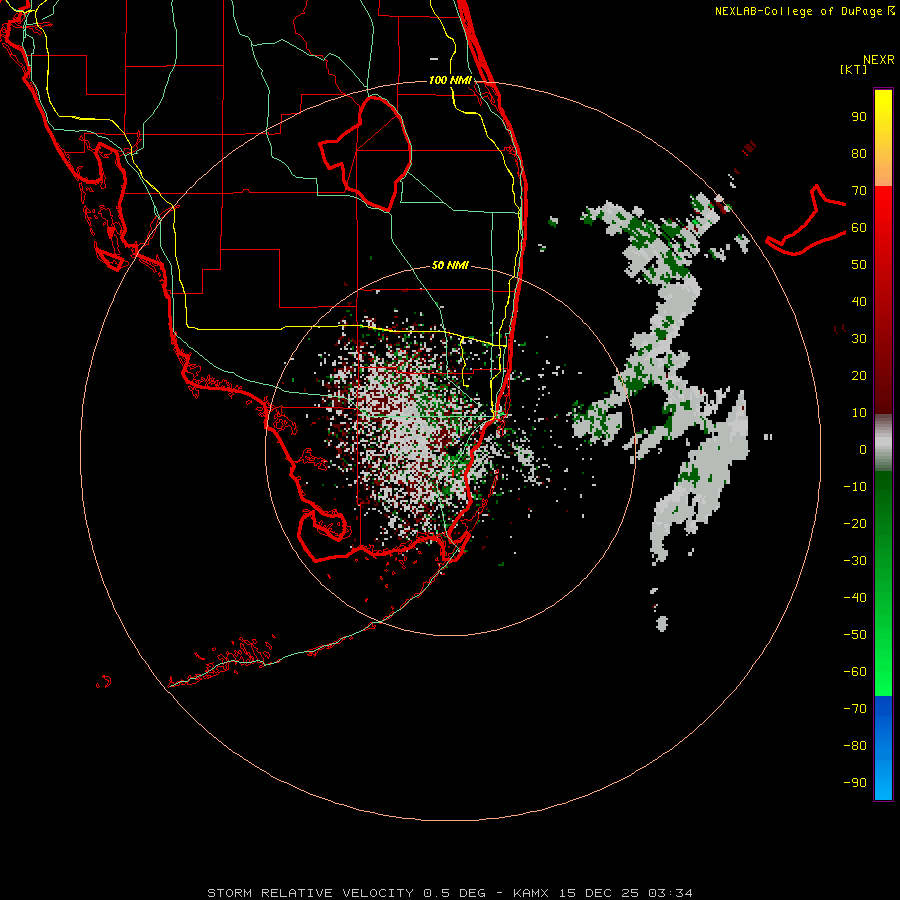Click the positive 10 value on the velocity scale

coord(859,413)
